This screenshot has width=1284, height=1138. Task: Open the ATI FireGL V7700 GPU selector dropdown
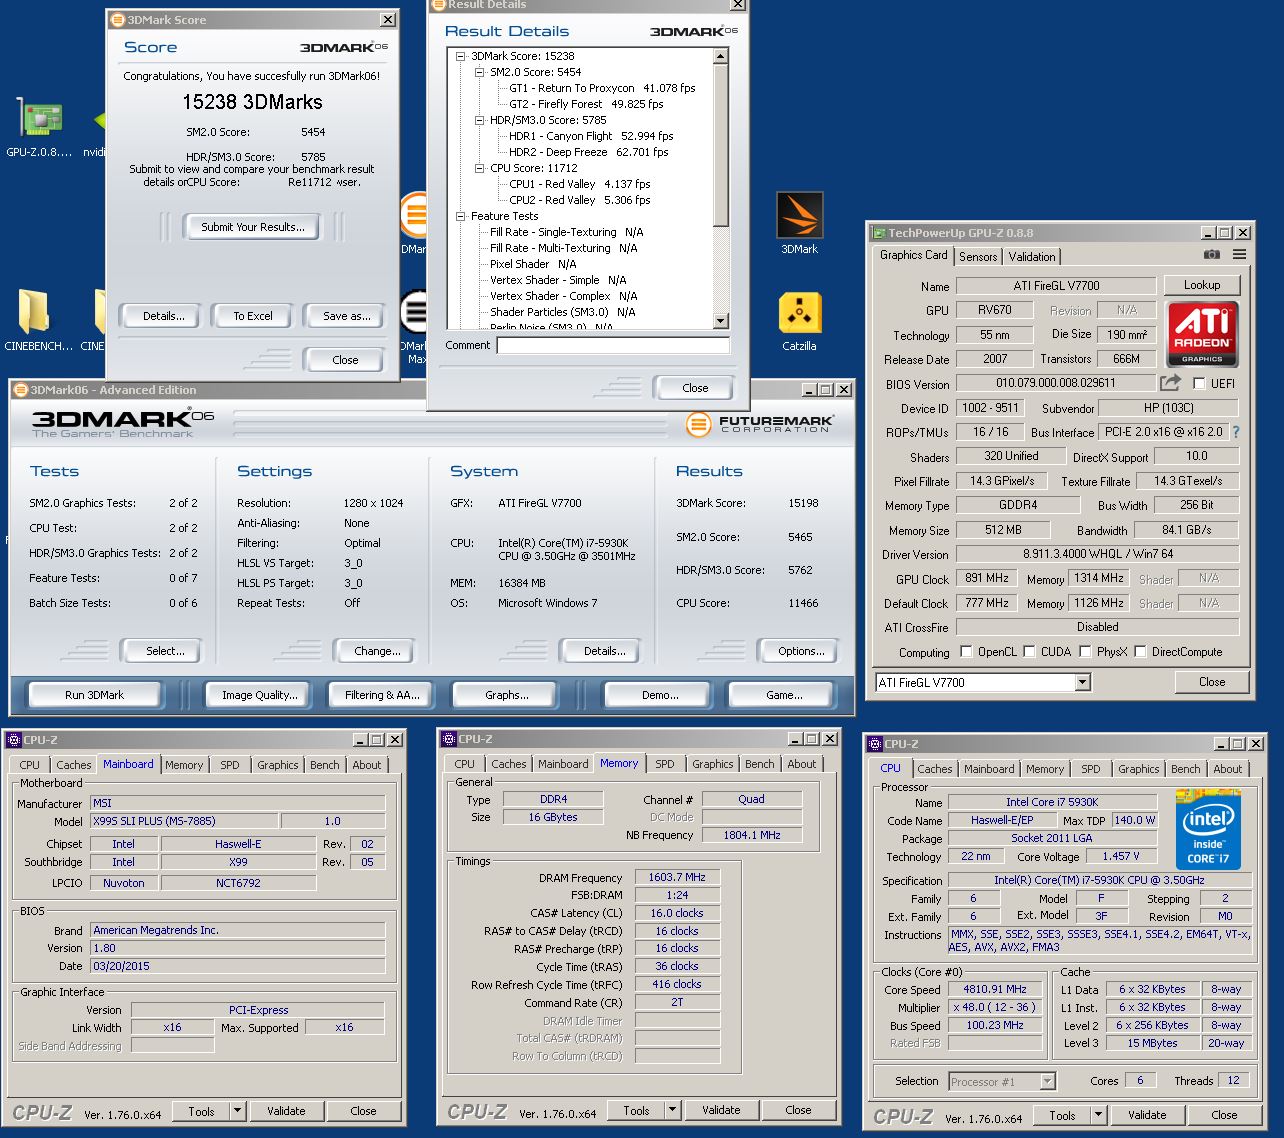(x=1082, y=682)
